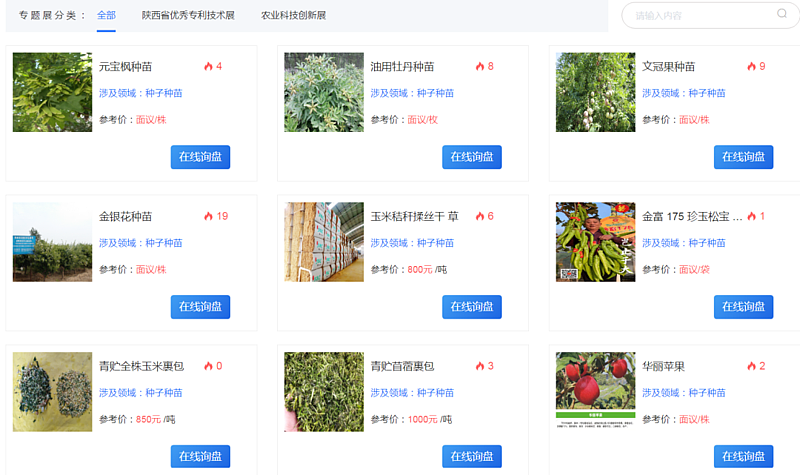The height and width of the screenshot is (475, 800).
Task: Click flame icon beside 文冠果种苗
Action: click(751, 67)
